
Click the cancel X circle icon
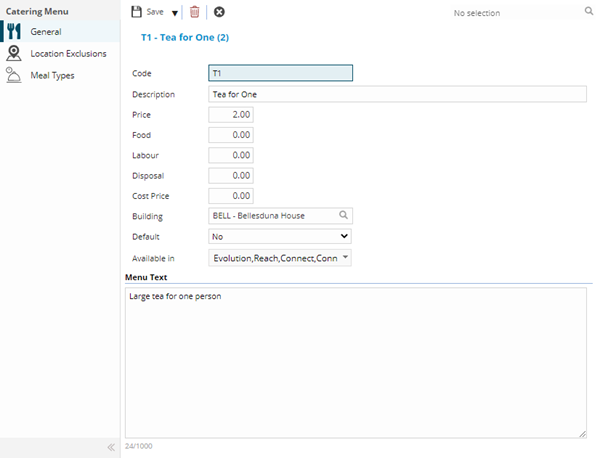click(219, 12)
